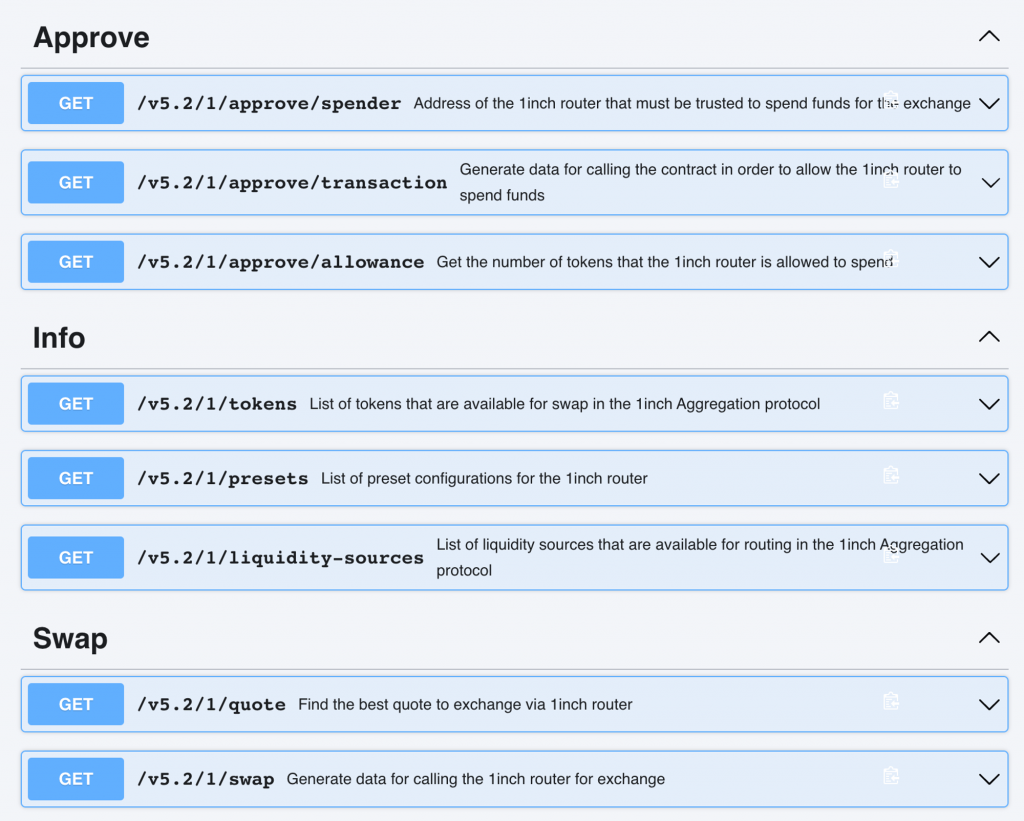The height and width of the screenshot is (821, 1024).
Task: Open the /v5.2/1/approve/transaction path link
Action: point(292,183)
